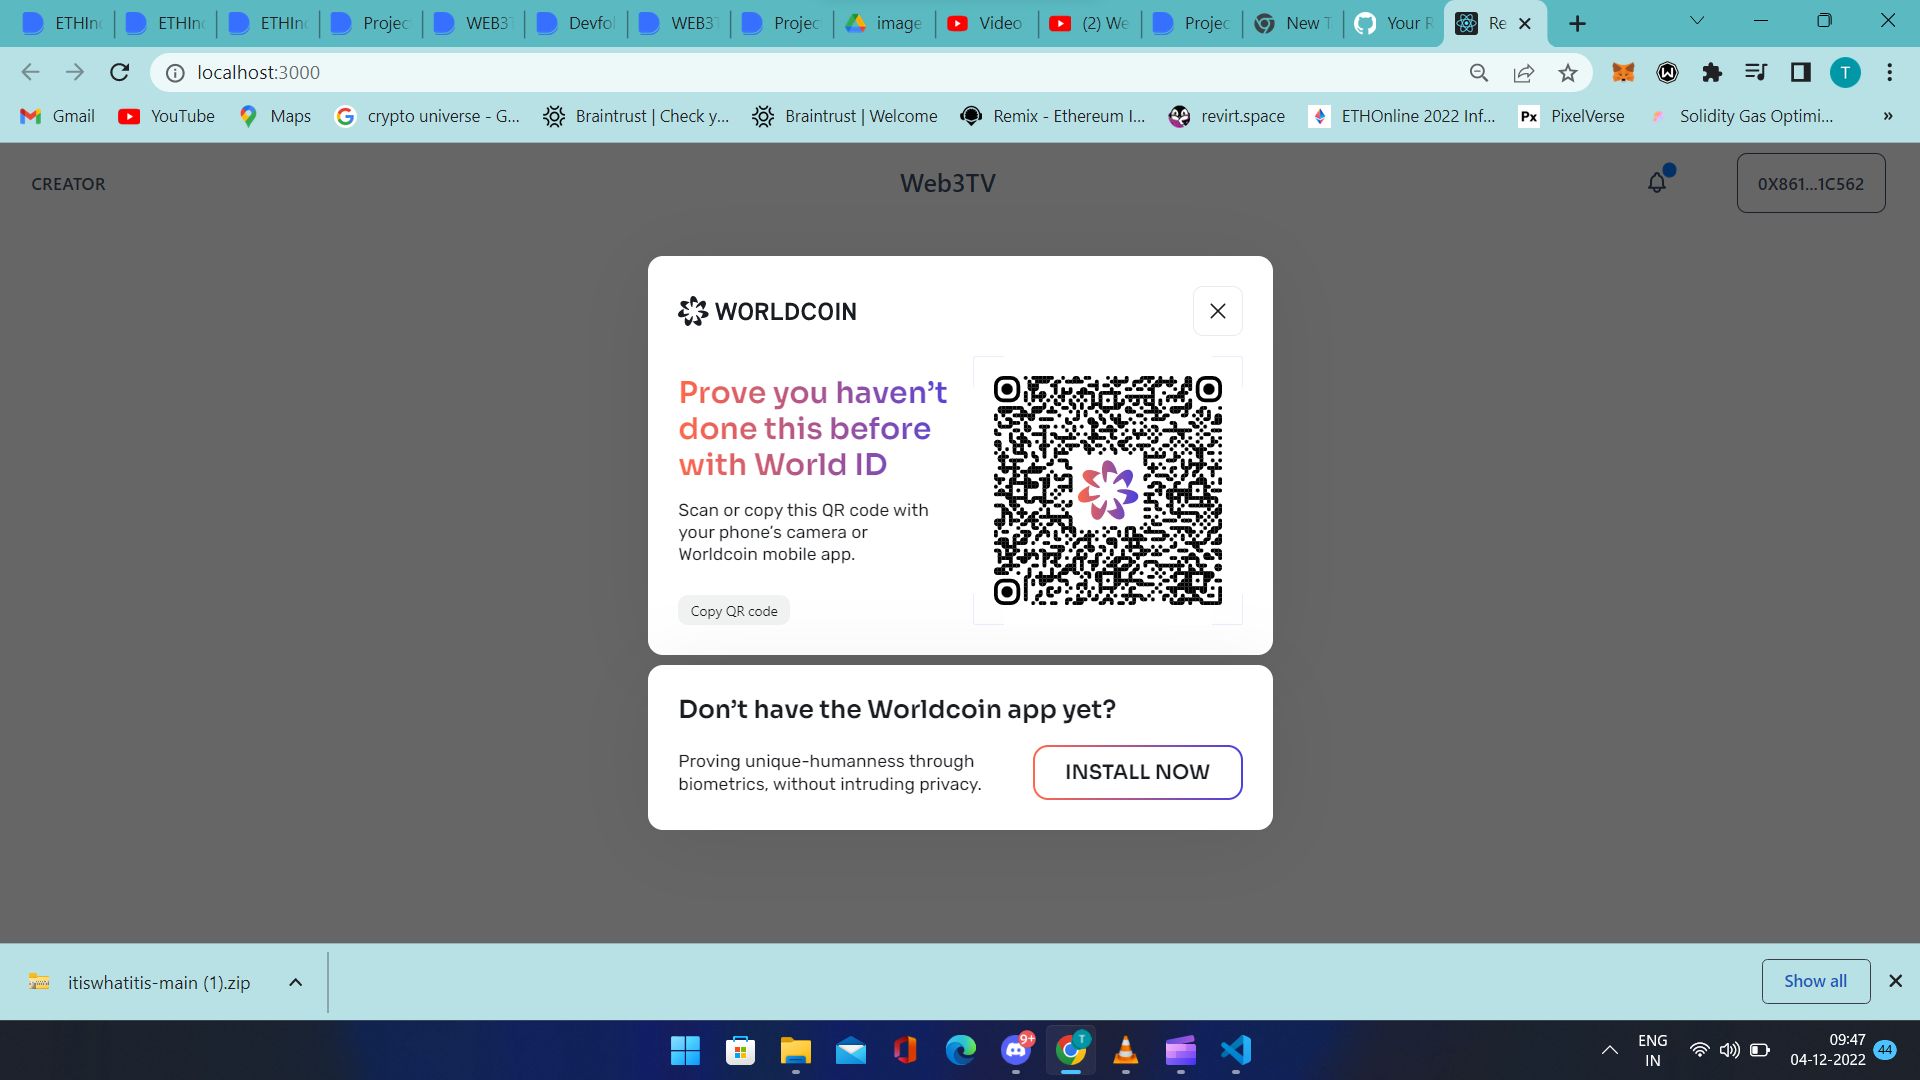Close the active Re tab

pos(1525,23)
